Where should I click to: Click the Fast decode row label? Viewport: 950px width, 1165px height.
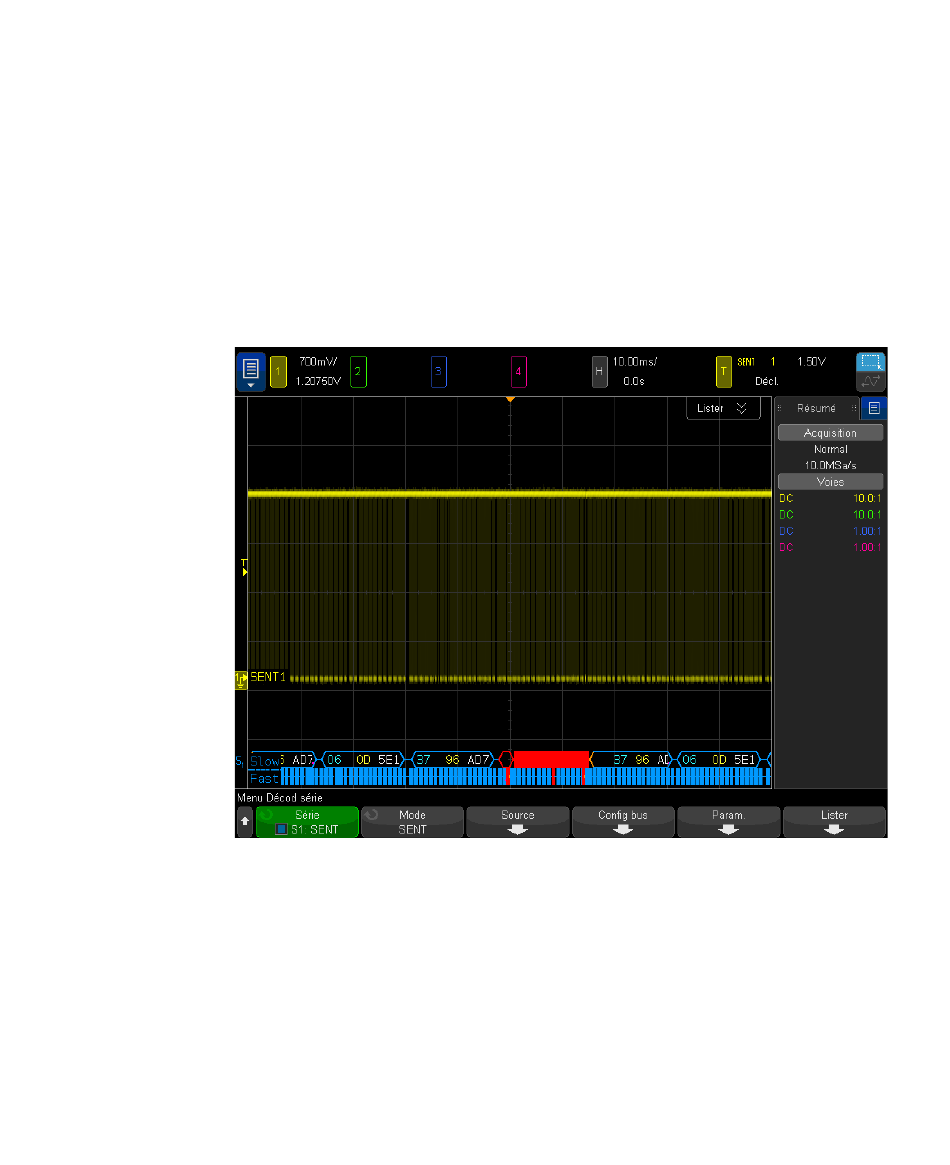(x=264, y=778)
